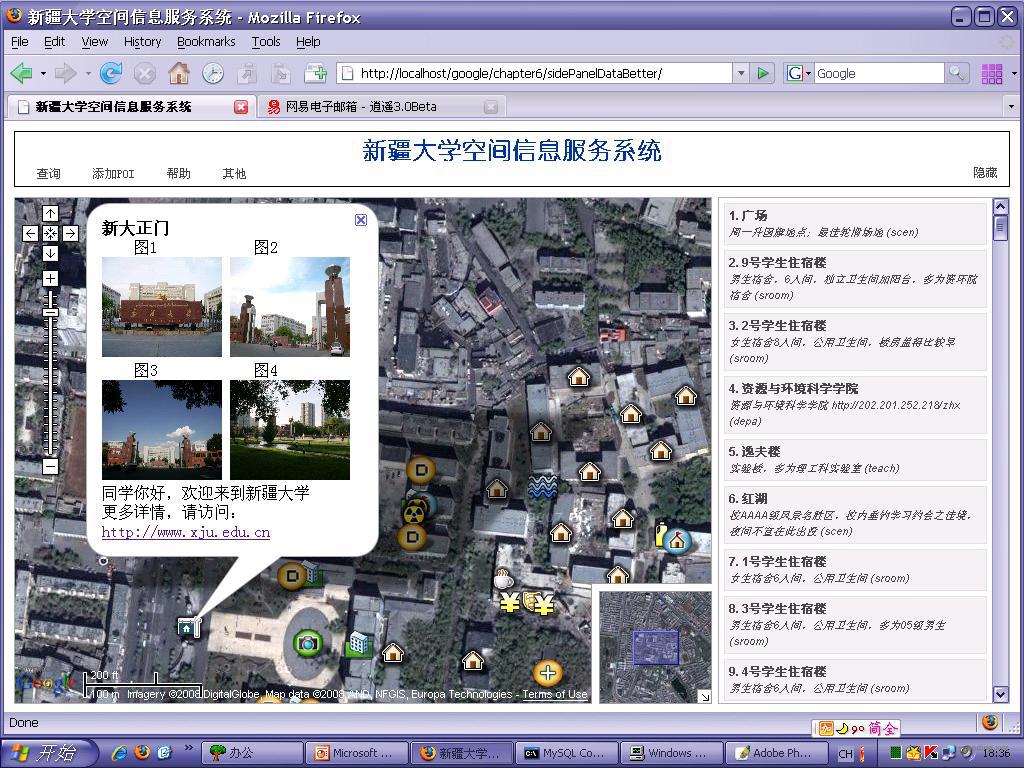The width and height of the screenshot is (1024, 768).
Task: Click the radiation hazard marker on the map
Action: click(414, 514)
